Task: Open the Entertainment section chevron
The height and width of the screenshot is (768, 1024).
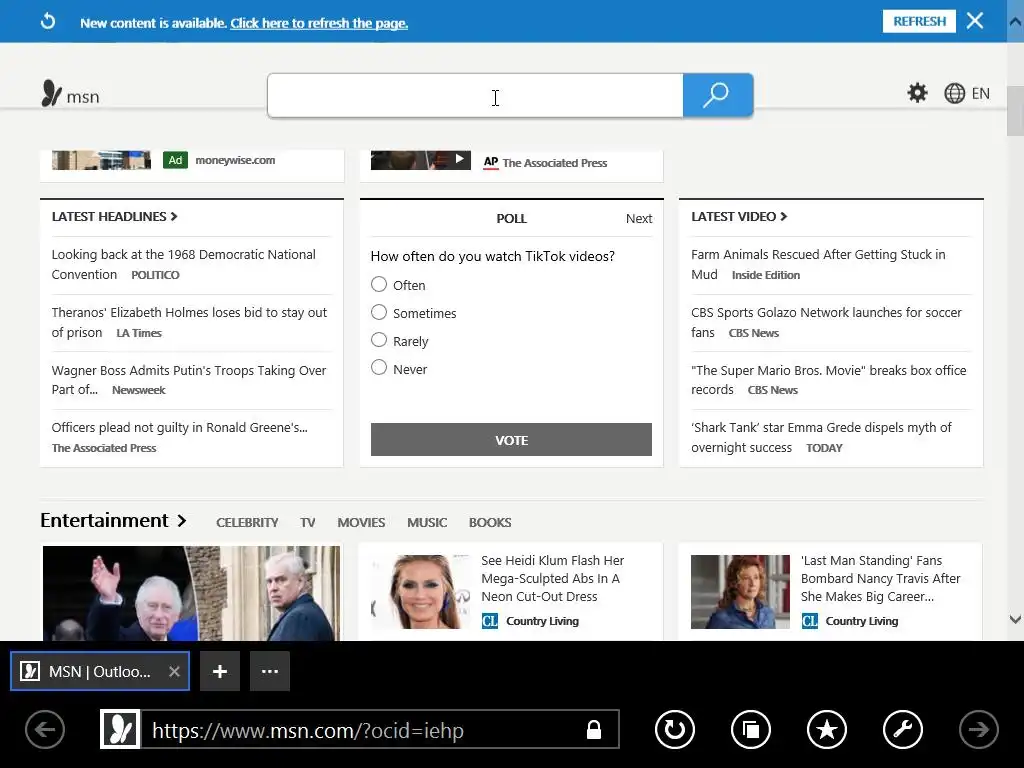Action: pyautogui.click(x=182, y=520)
